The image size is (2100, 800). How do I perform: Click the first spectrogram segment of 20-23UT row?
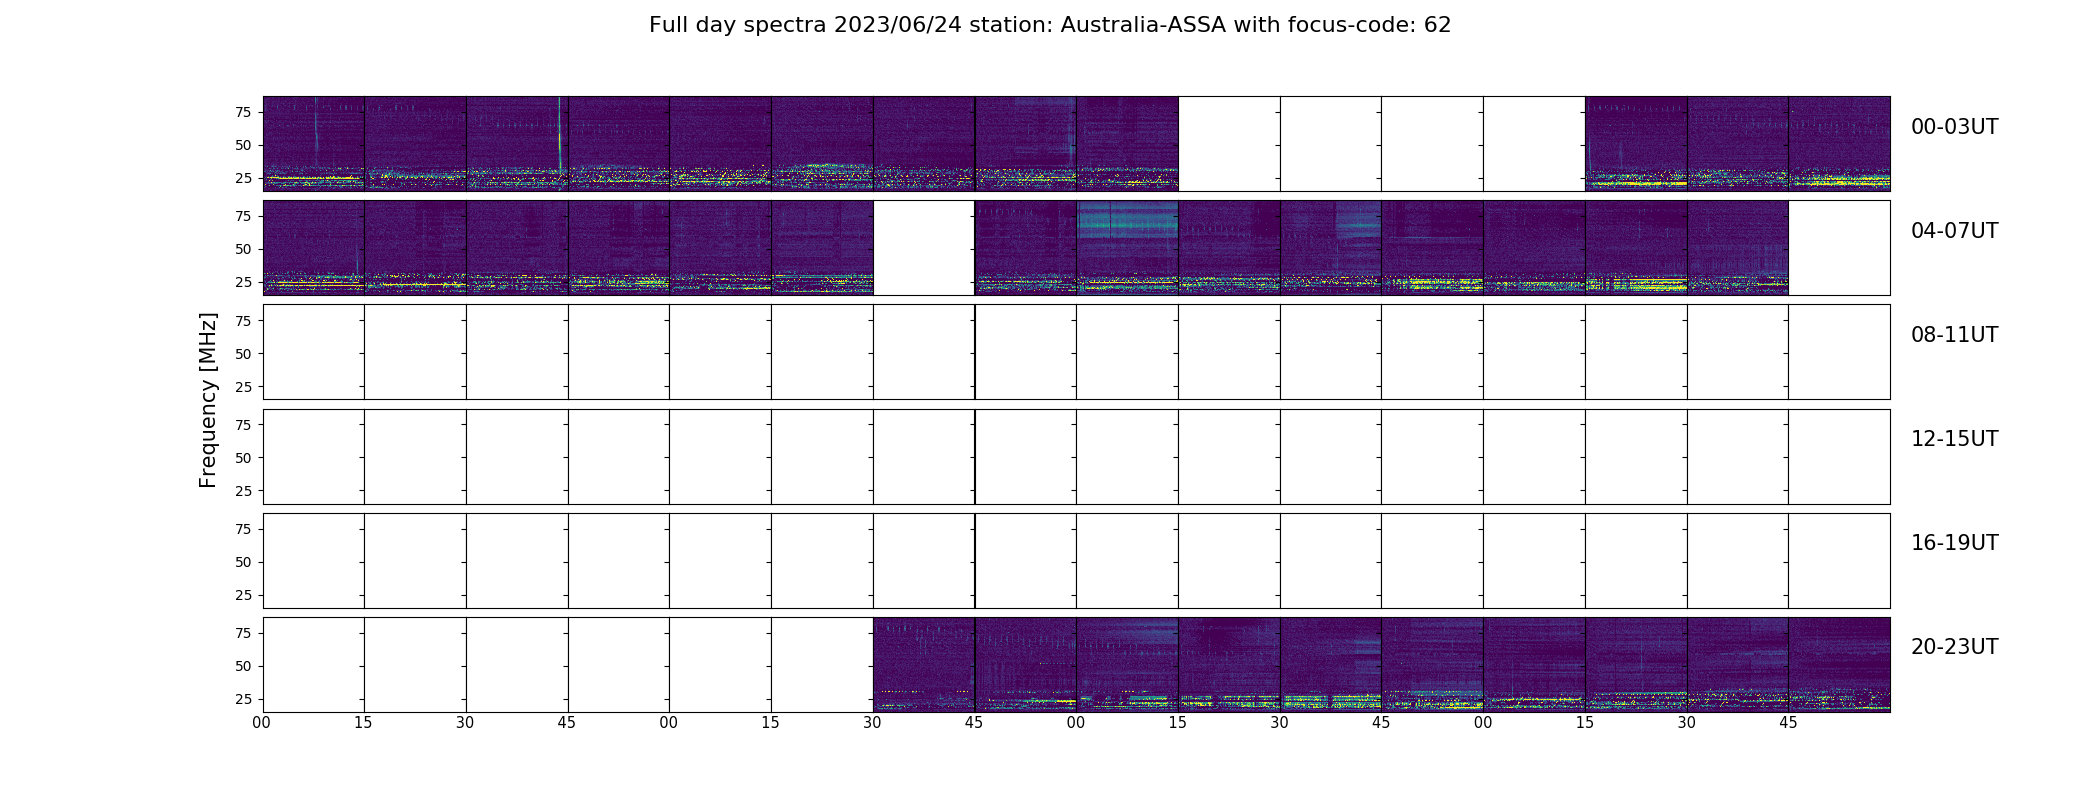click(x=924, y=664)
